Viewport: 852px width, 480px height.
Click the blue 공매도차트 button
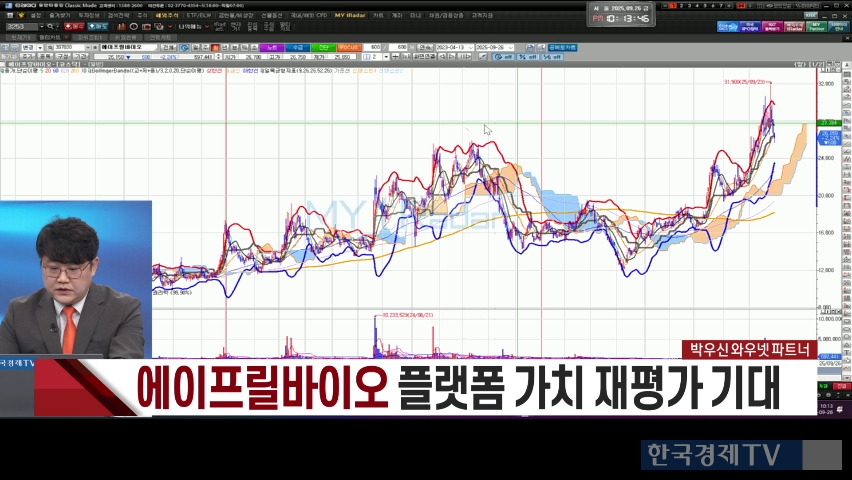(x=562, y=47)
